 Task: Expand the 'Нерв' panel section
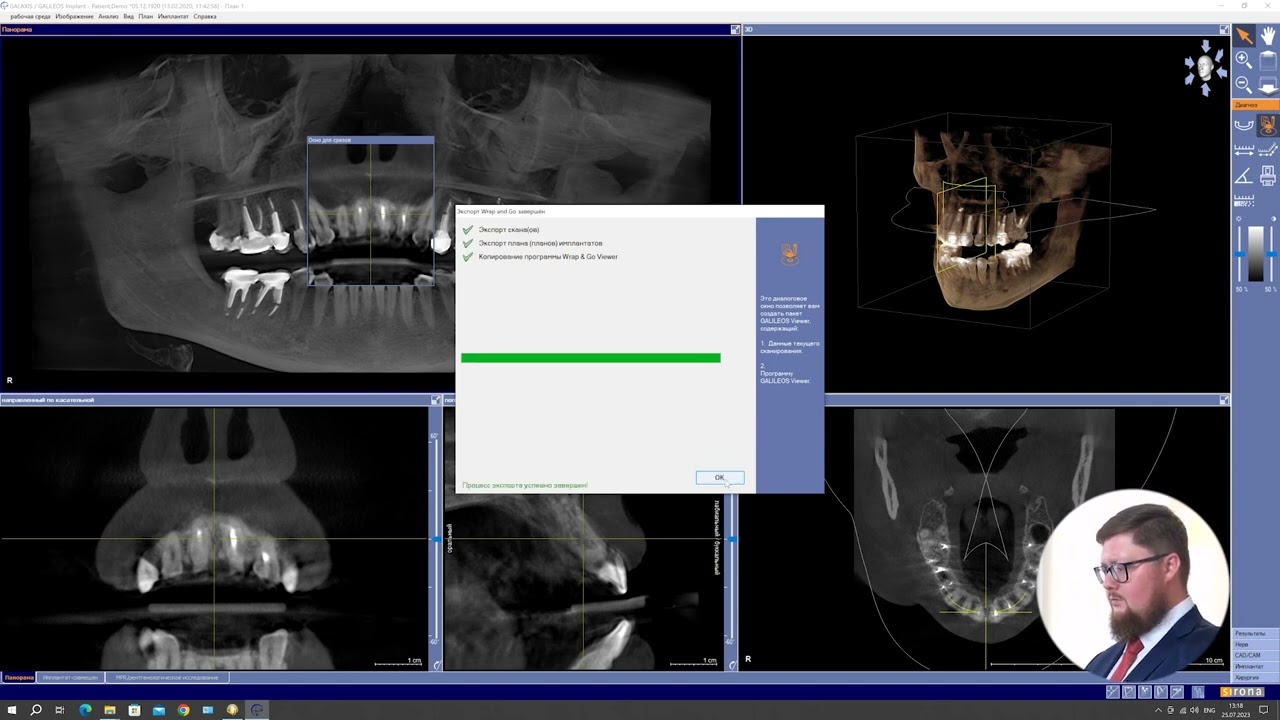[x=1255, y=644]
